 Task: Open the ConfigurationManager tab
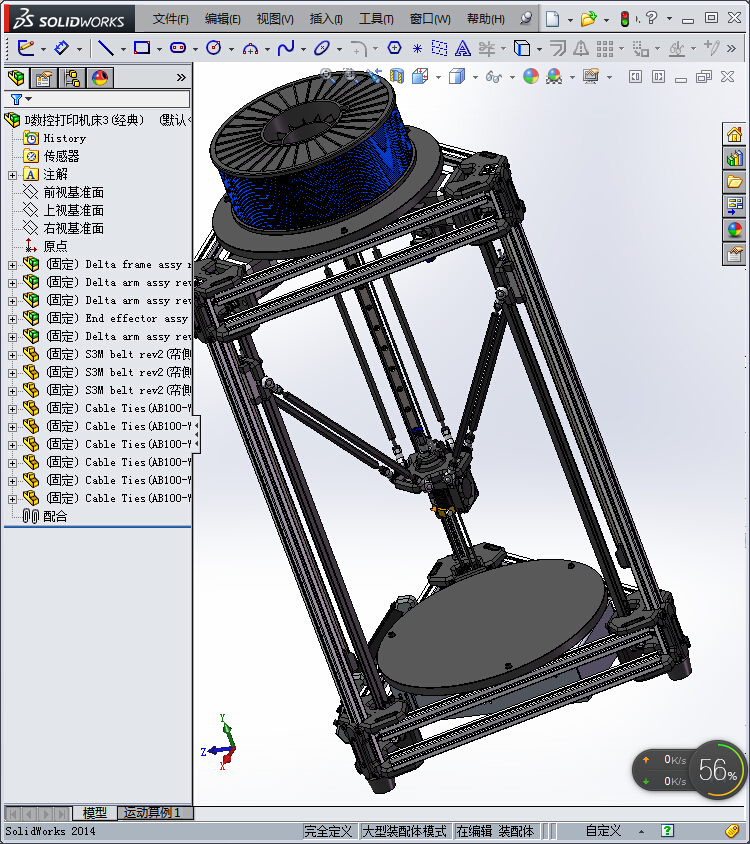72,78
